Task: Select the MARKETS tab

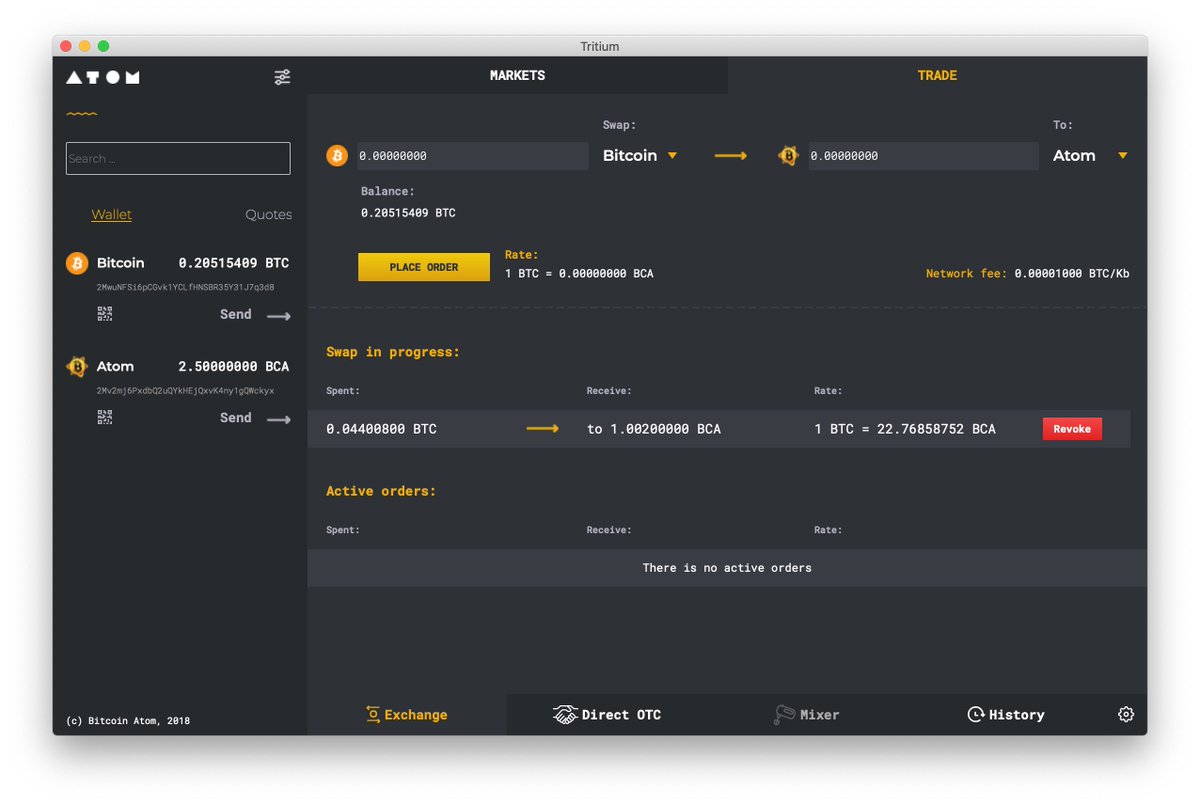Action: (517, 75)
